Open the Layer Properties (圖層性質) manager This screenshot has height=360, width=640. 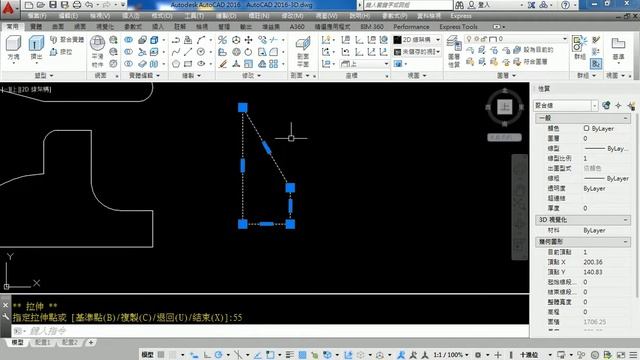pos(454,52)
